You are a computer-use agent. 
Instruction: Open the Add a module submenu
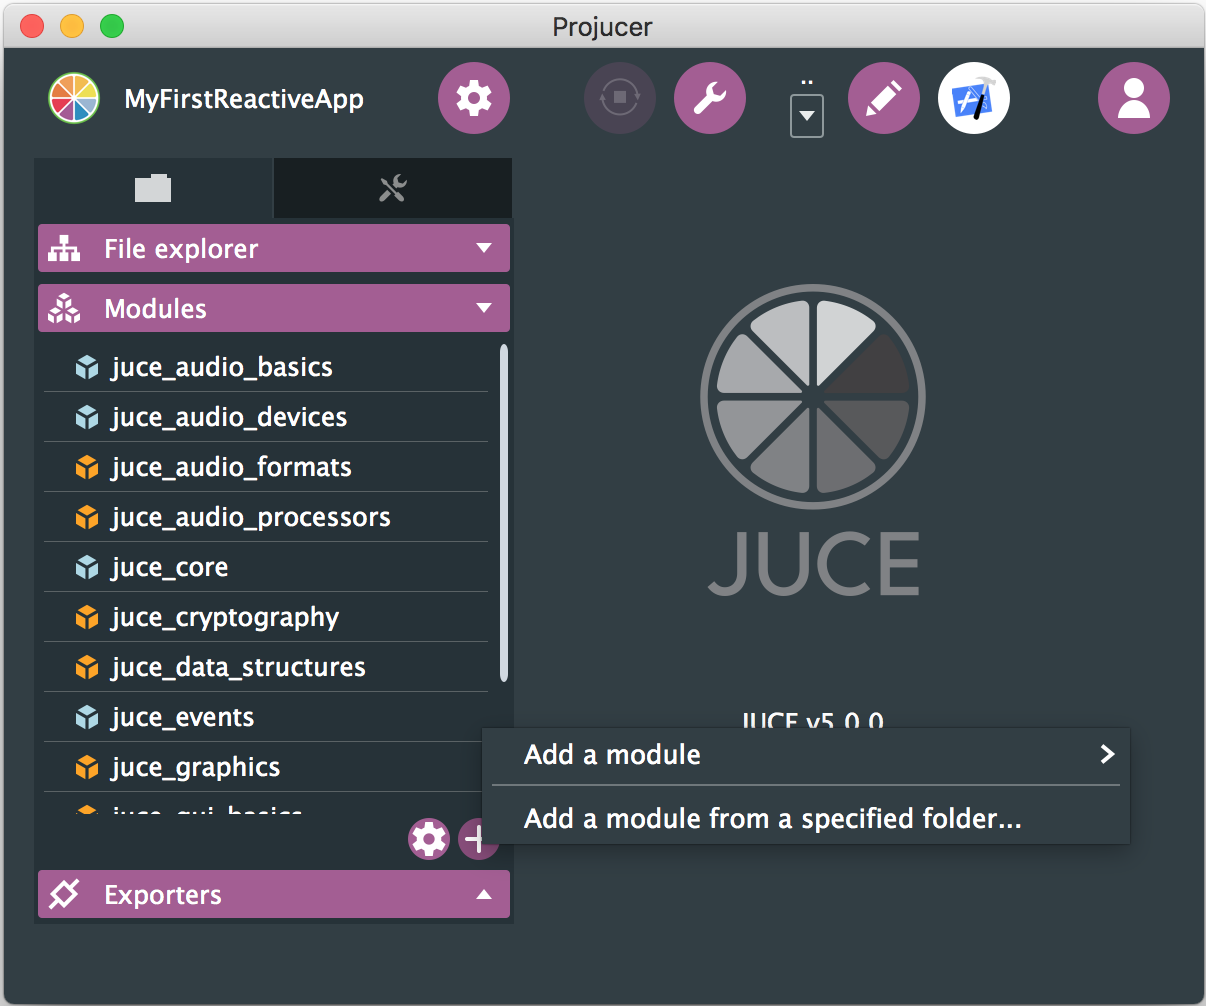tap(806, 754)
